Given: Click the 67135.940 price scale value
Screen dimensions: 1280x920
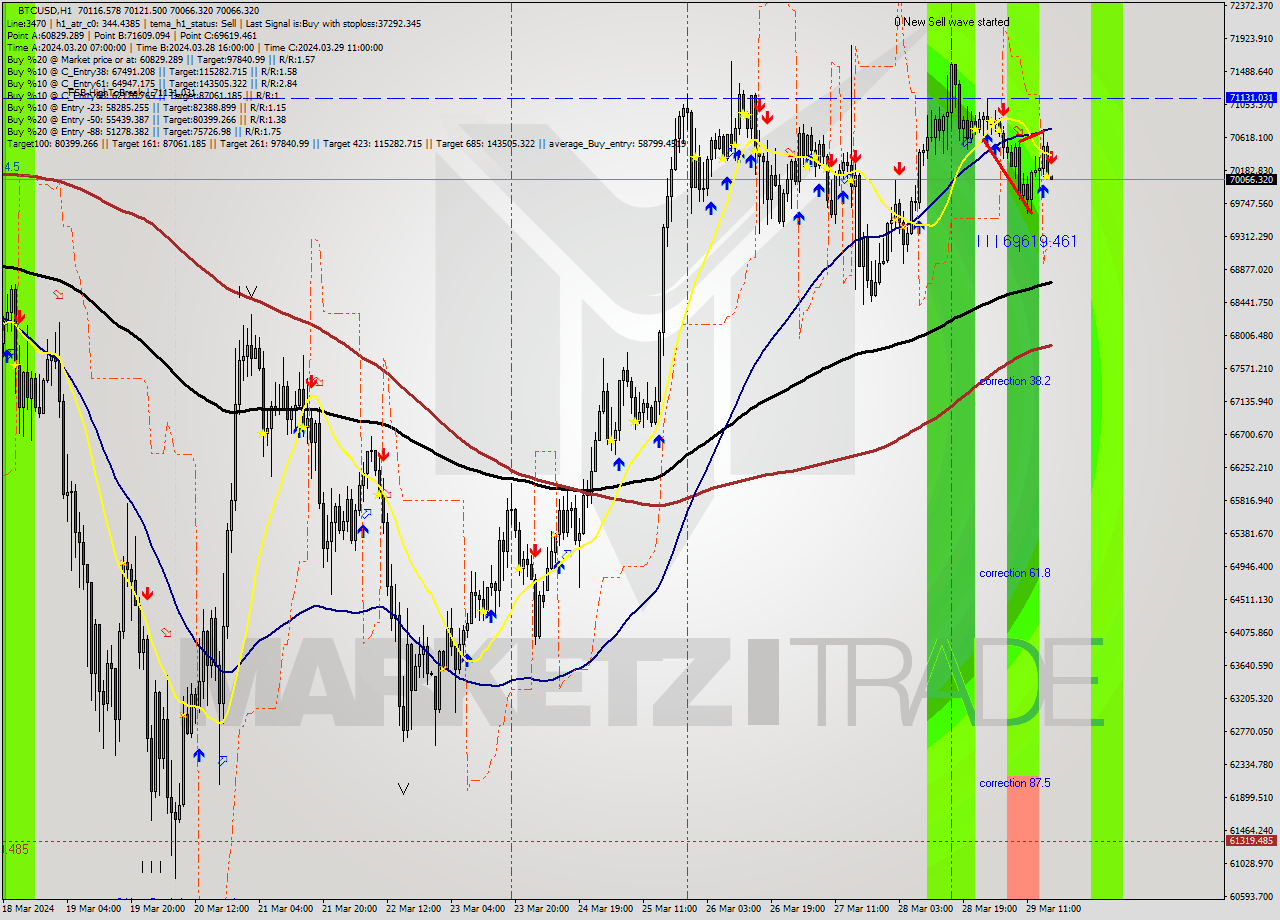Looking at the screenshot, I should pos(1250,402).
